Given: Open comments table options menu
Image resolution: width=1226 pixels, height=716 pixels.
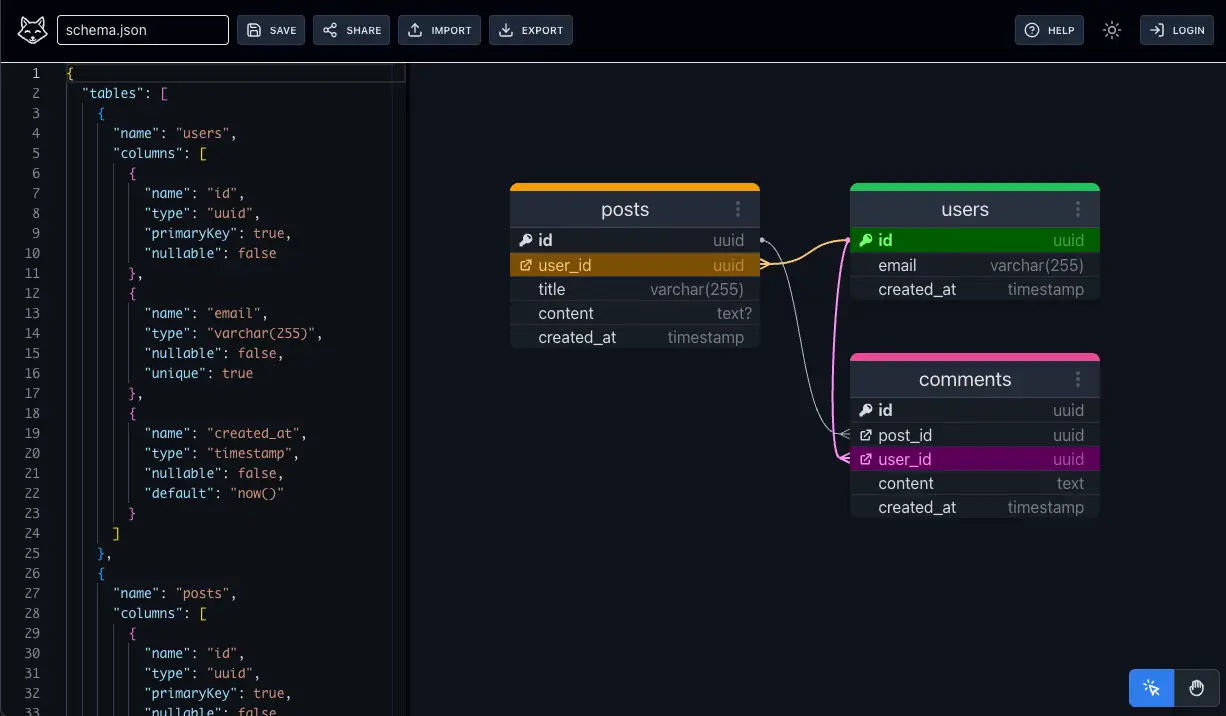Looking at the screenshot, I should point(1078,379).
